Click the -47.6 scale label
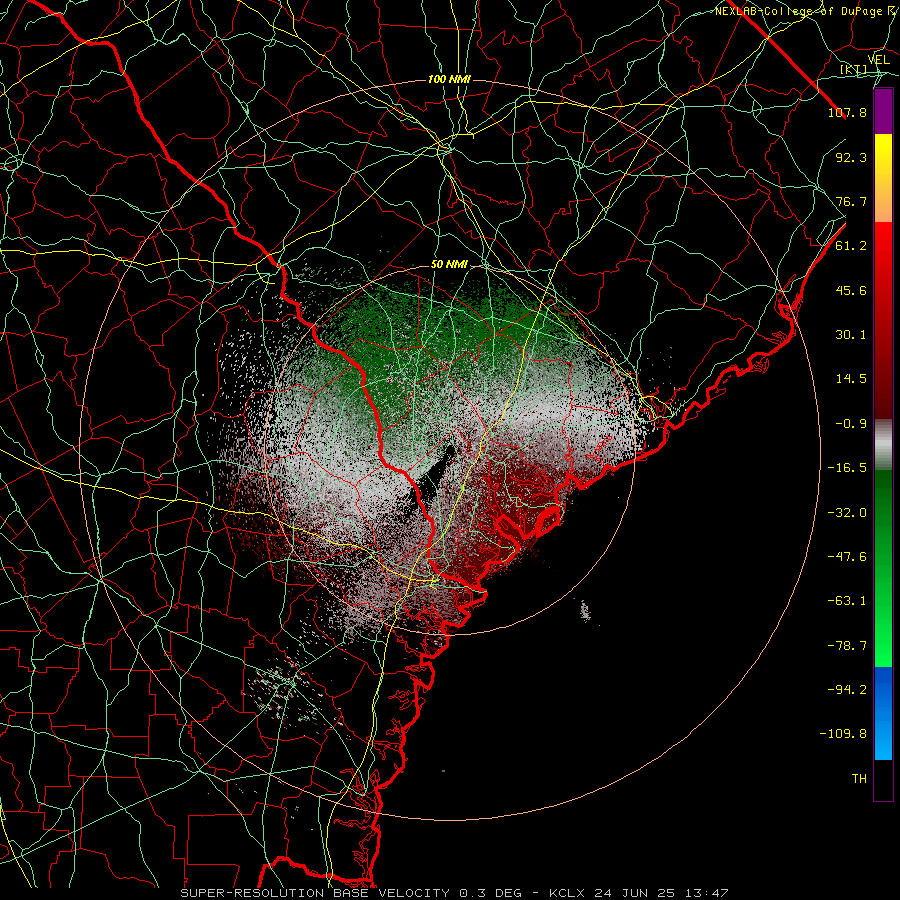The height and width of the screenshot is (900, 900). pos(847,557)
